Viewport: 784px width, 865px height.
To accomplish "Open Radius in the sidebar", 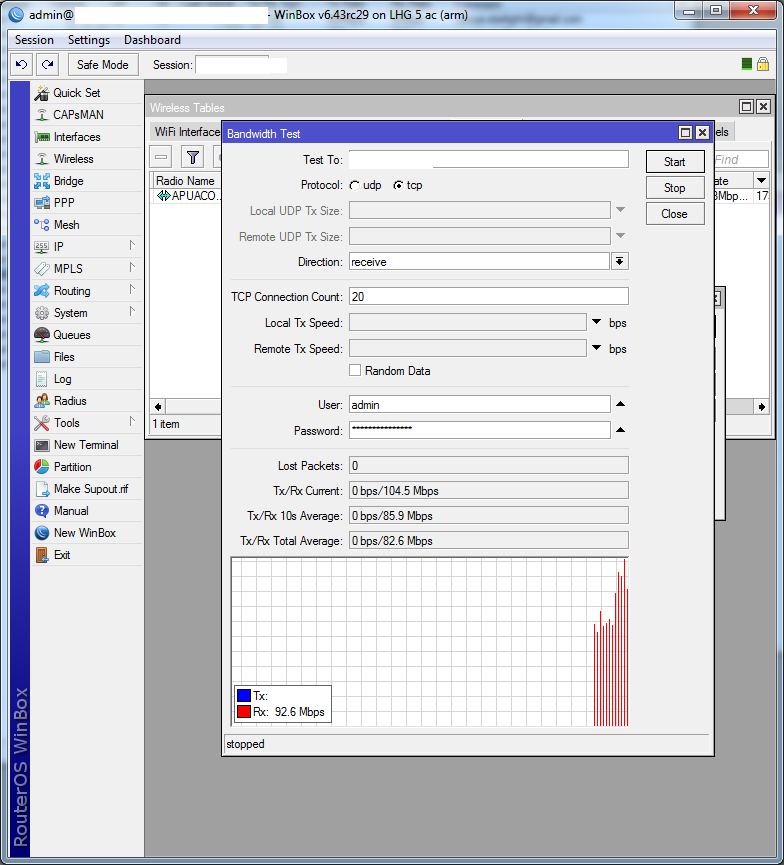I will tap(87, 401).
